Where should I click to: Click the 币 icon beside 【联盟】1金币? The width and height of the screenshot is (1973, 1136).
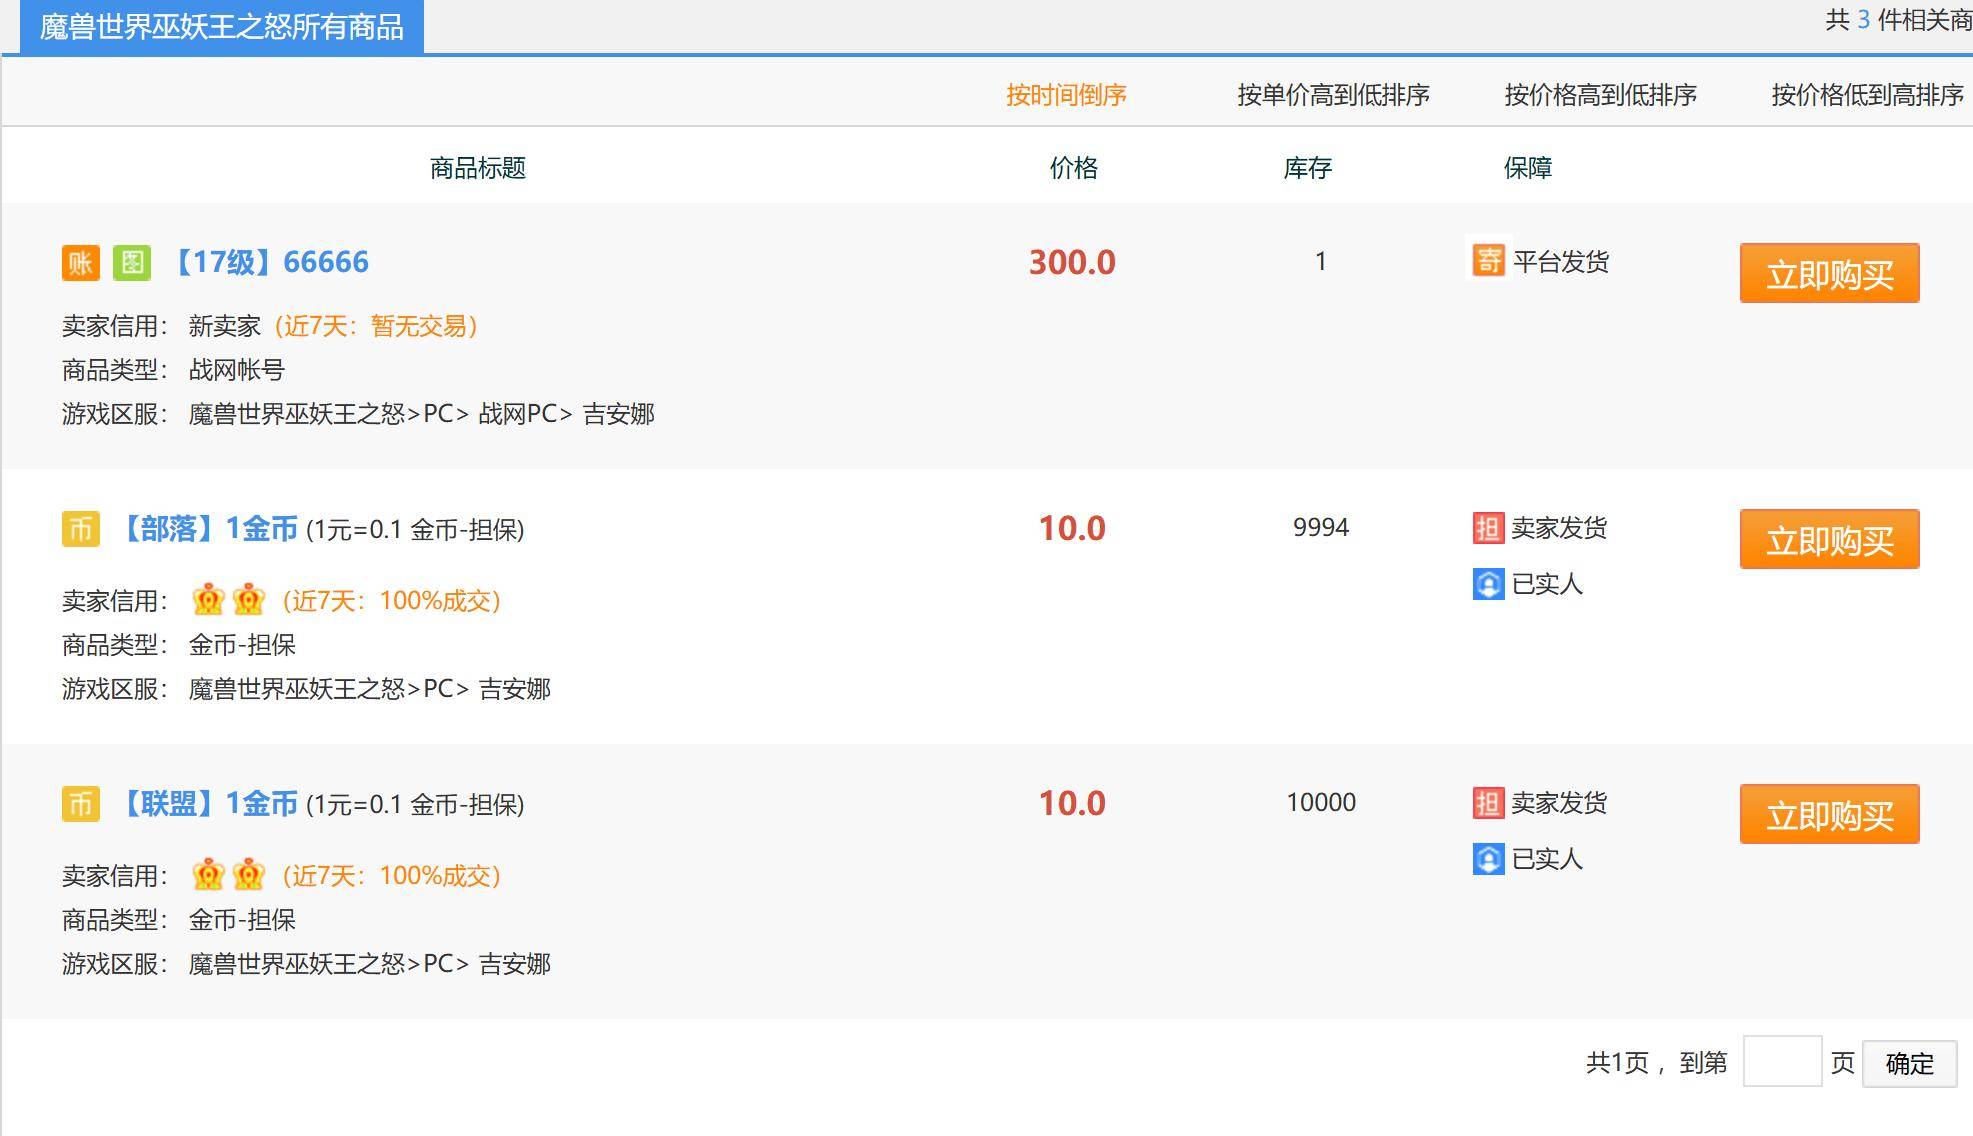(81, 804)
